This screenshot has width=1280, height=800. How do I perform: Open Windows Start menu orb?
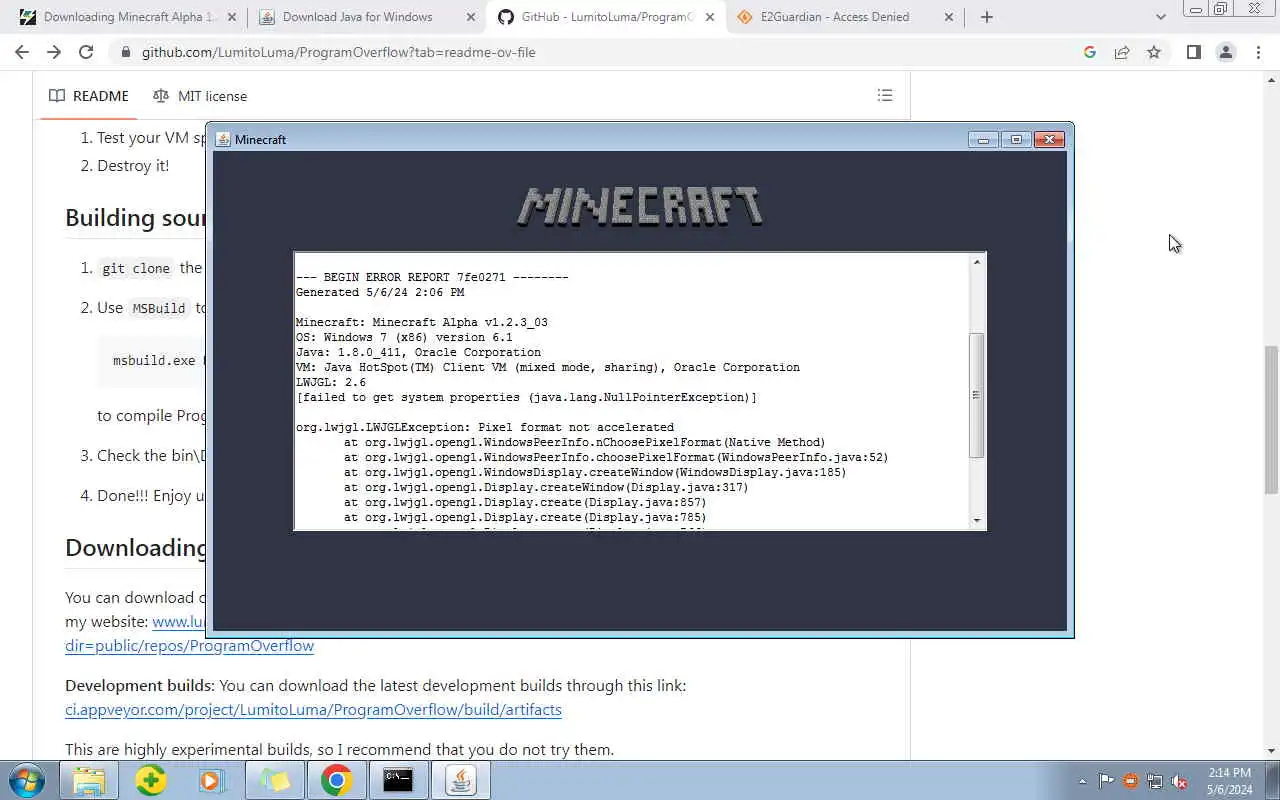[26, 780]
